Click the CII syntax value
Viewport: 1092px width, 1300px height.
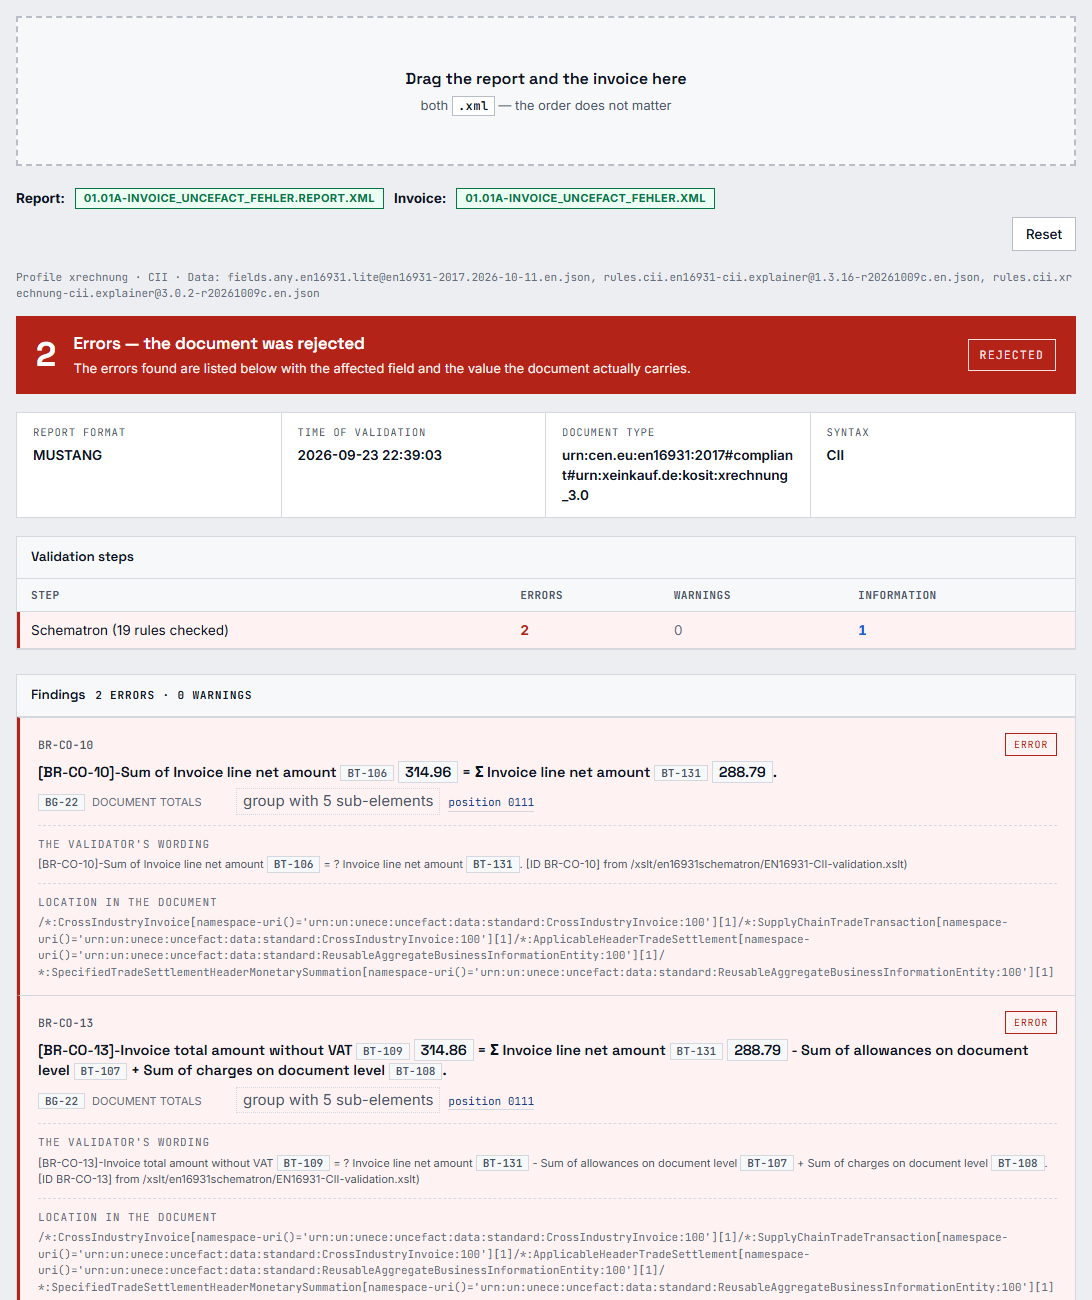[x=835, y=455]
